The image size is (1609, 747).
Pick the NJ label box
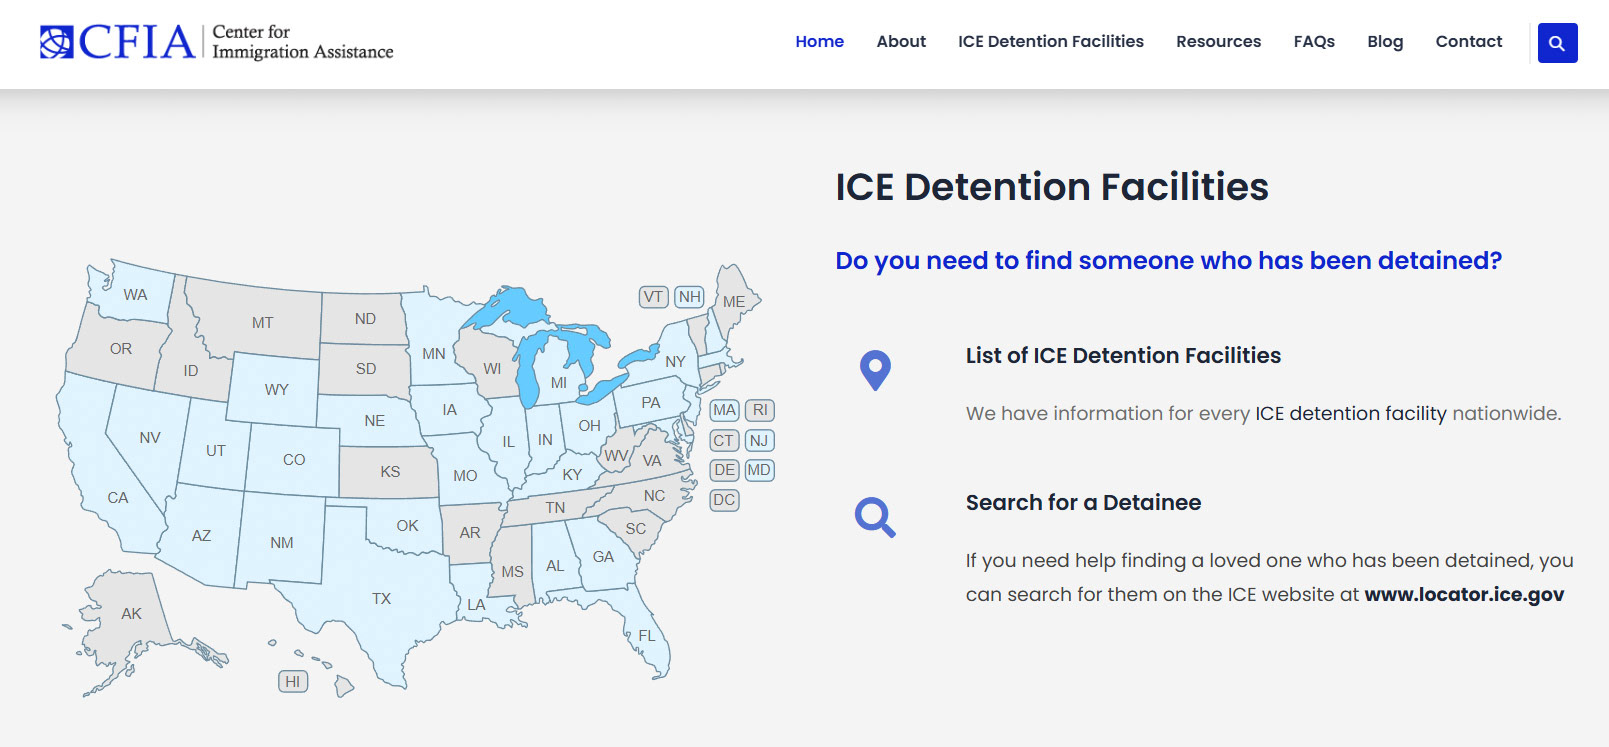759,440
